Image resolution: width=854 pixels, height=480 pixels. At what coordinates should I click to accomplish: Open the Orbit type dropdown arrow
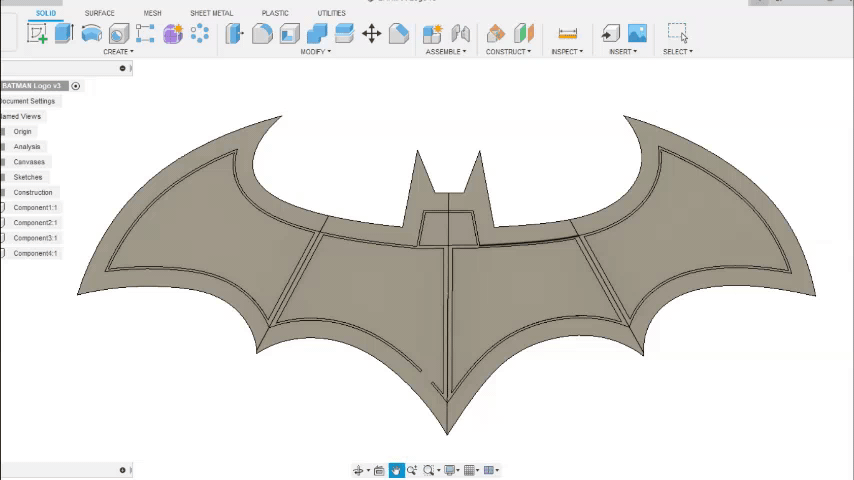click(x=368, y=471)
